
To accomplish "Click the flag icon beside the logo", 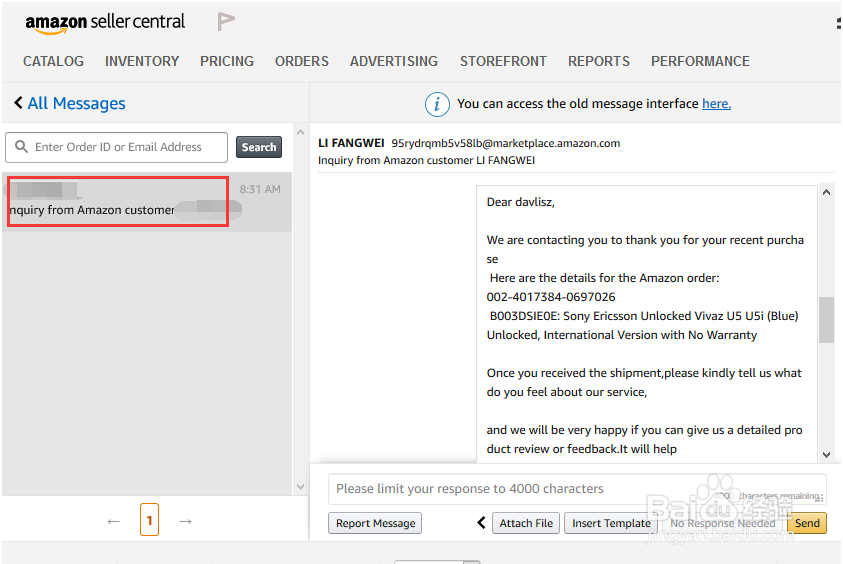I will (226, 22).
